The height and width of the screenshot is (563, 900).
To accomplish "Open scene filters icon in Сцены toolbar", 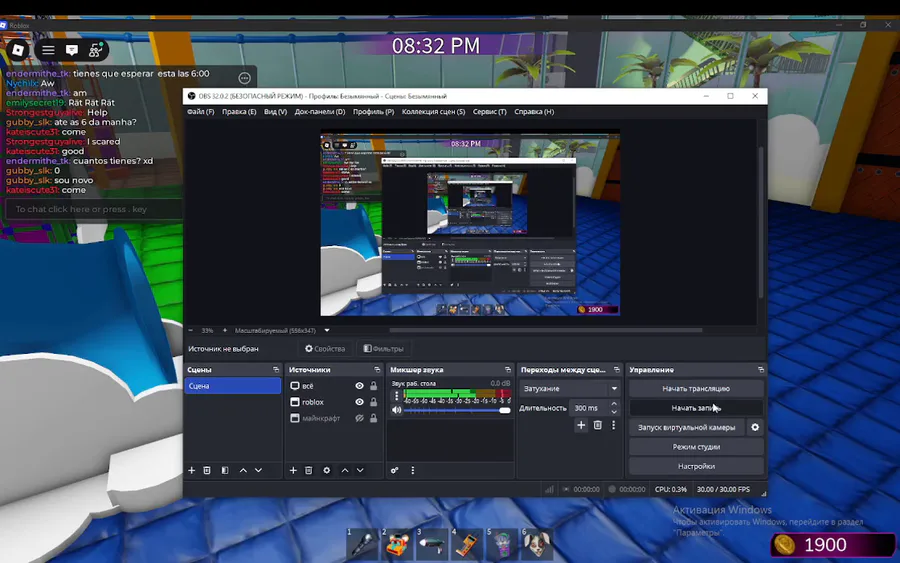I will (225, 470).
